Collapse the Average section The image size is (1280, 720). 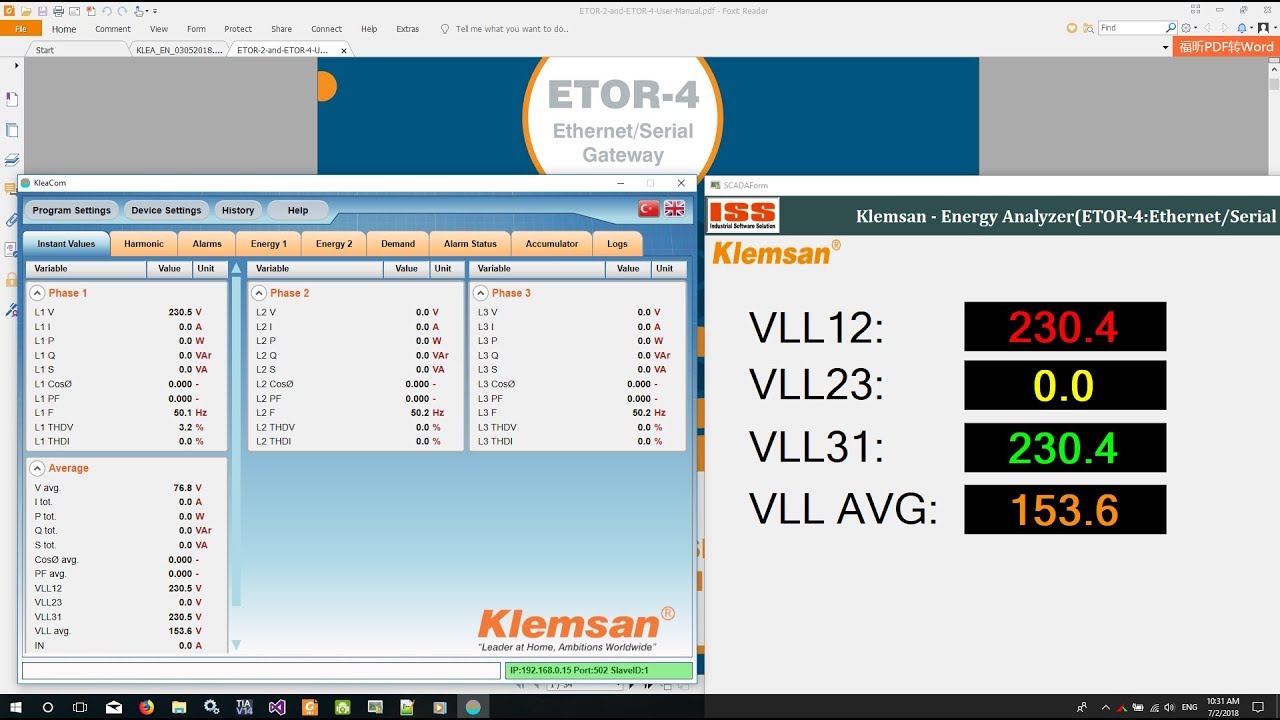[x=37, y=468]
